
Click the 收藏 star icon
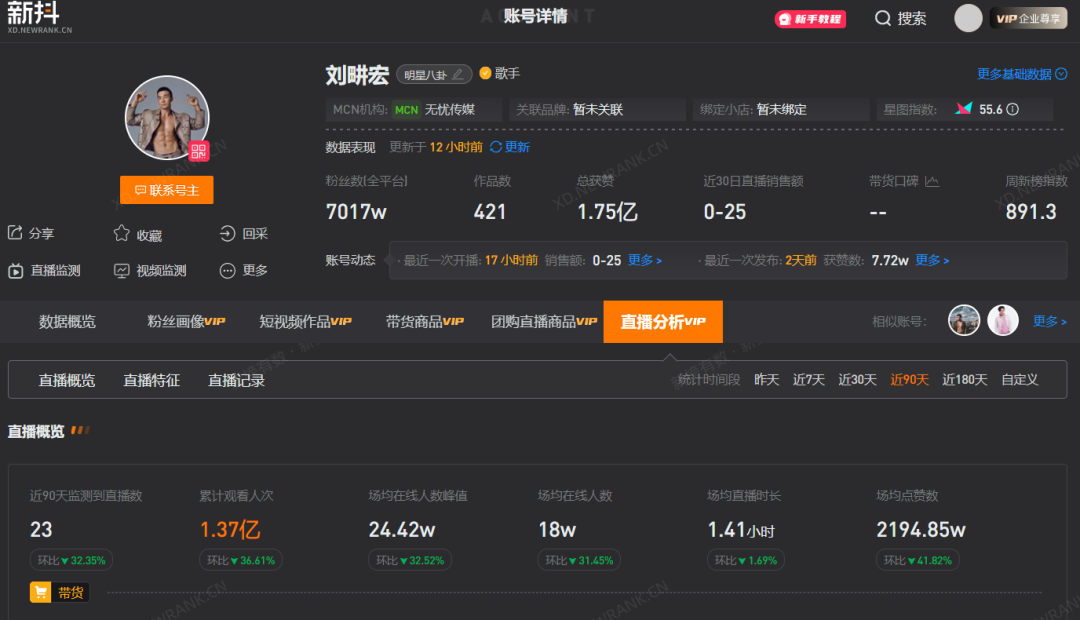pyautogui.click(x=121, y=234)
